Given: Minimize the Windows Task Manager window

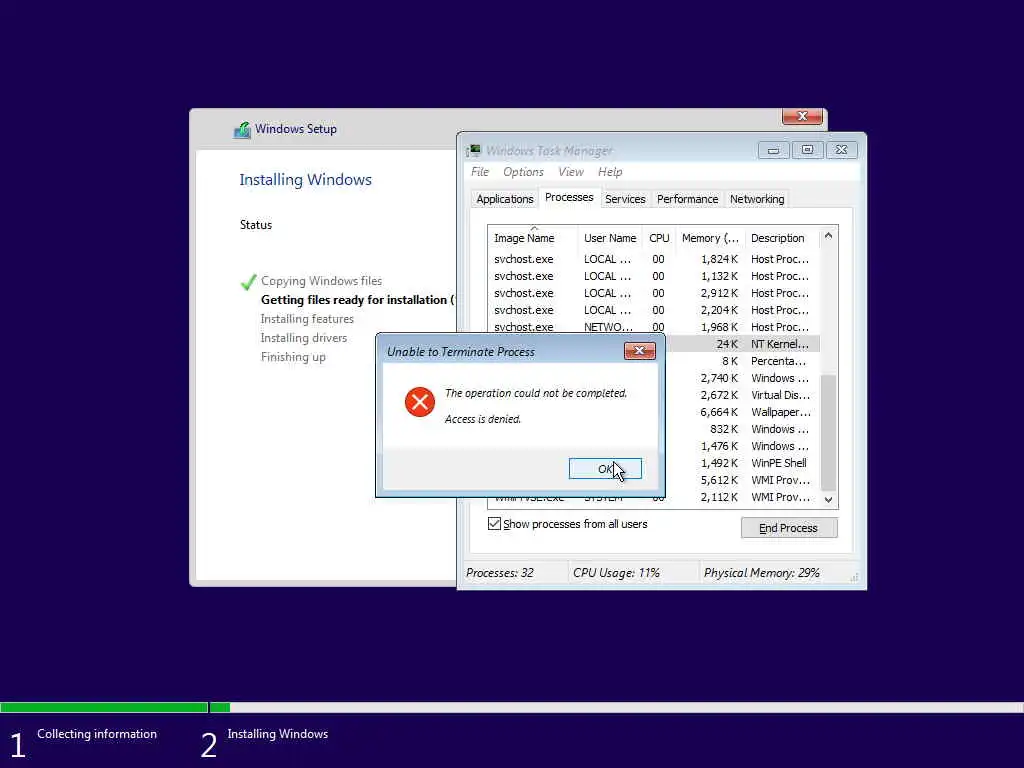Looking at the screenshot, I should coord(773,150).
